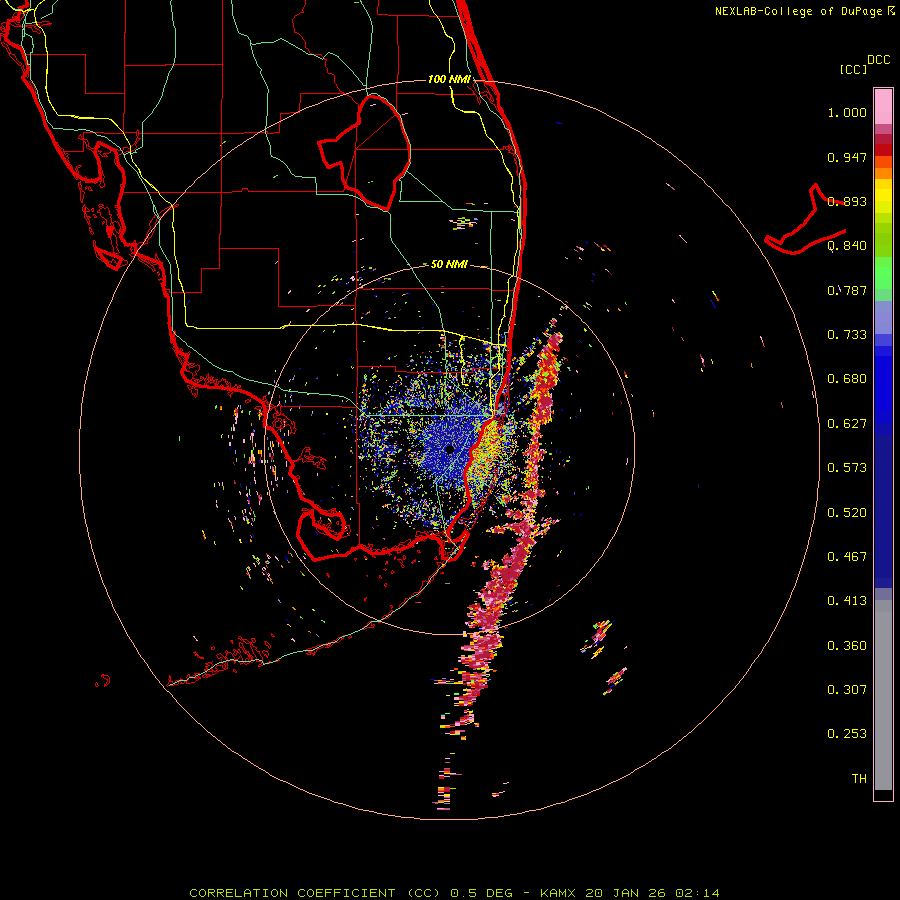The width and height of the screenshot is (900, 900).
Task: Click the 0.573 scale value
Action: (x=847, y=468)
